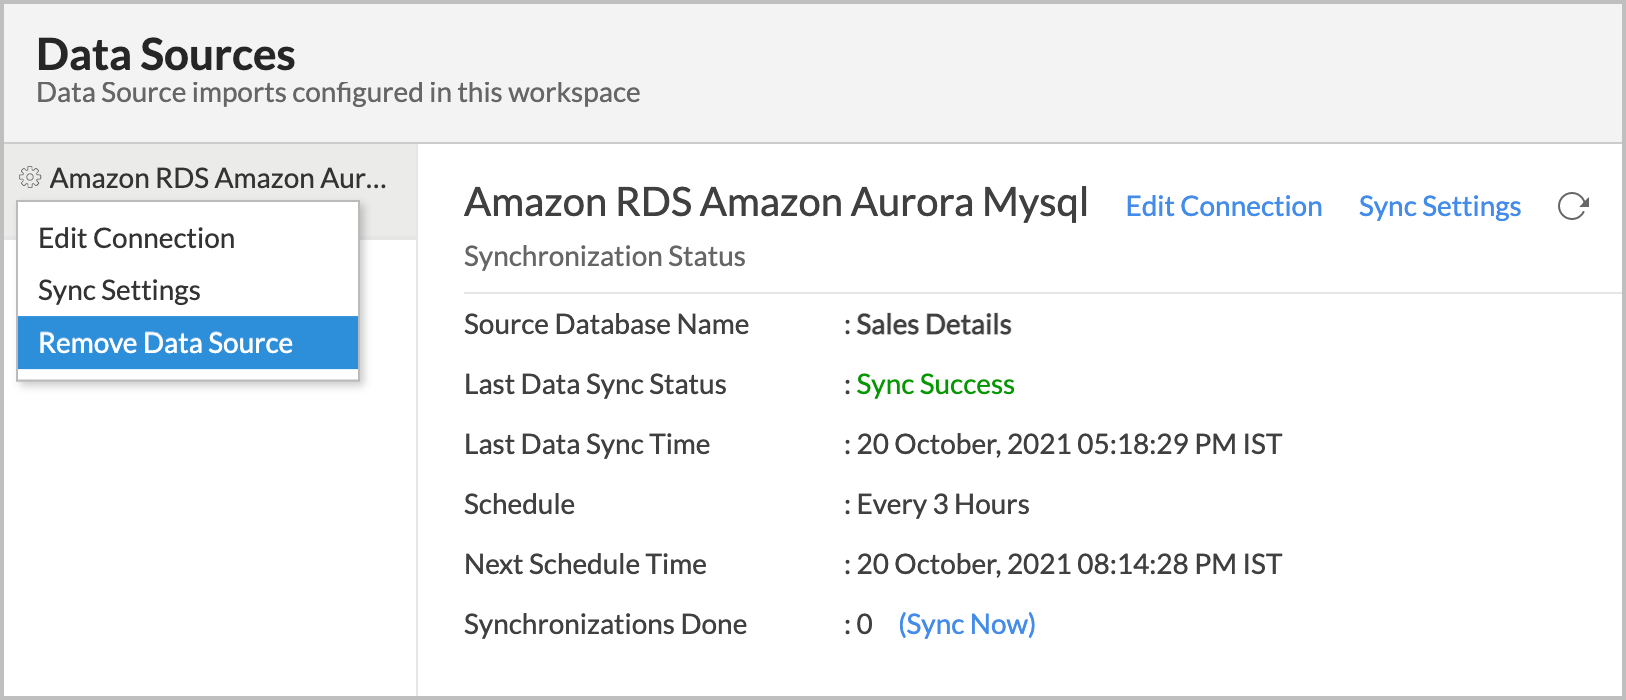Click the Source Database Name label
Screen dimensions: 1626x700
pos(607,324)
